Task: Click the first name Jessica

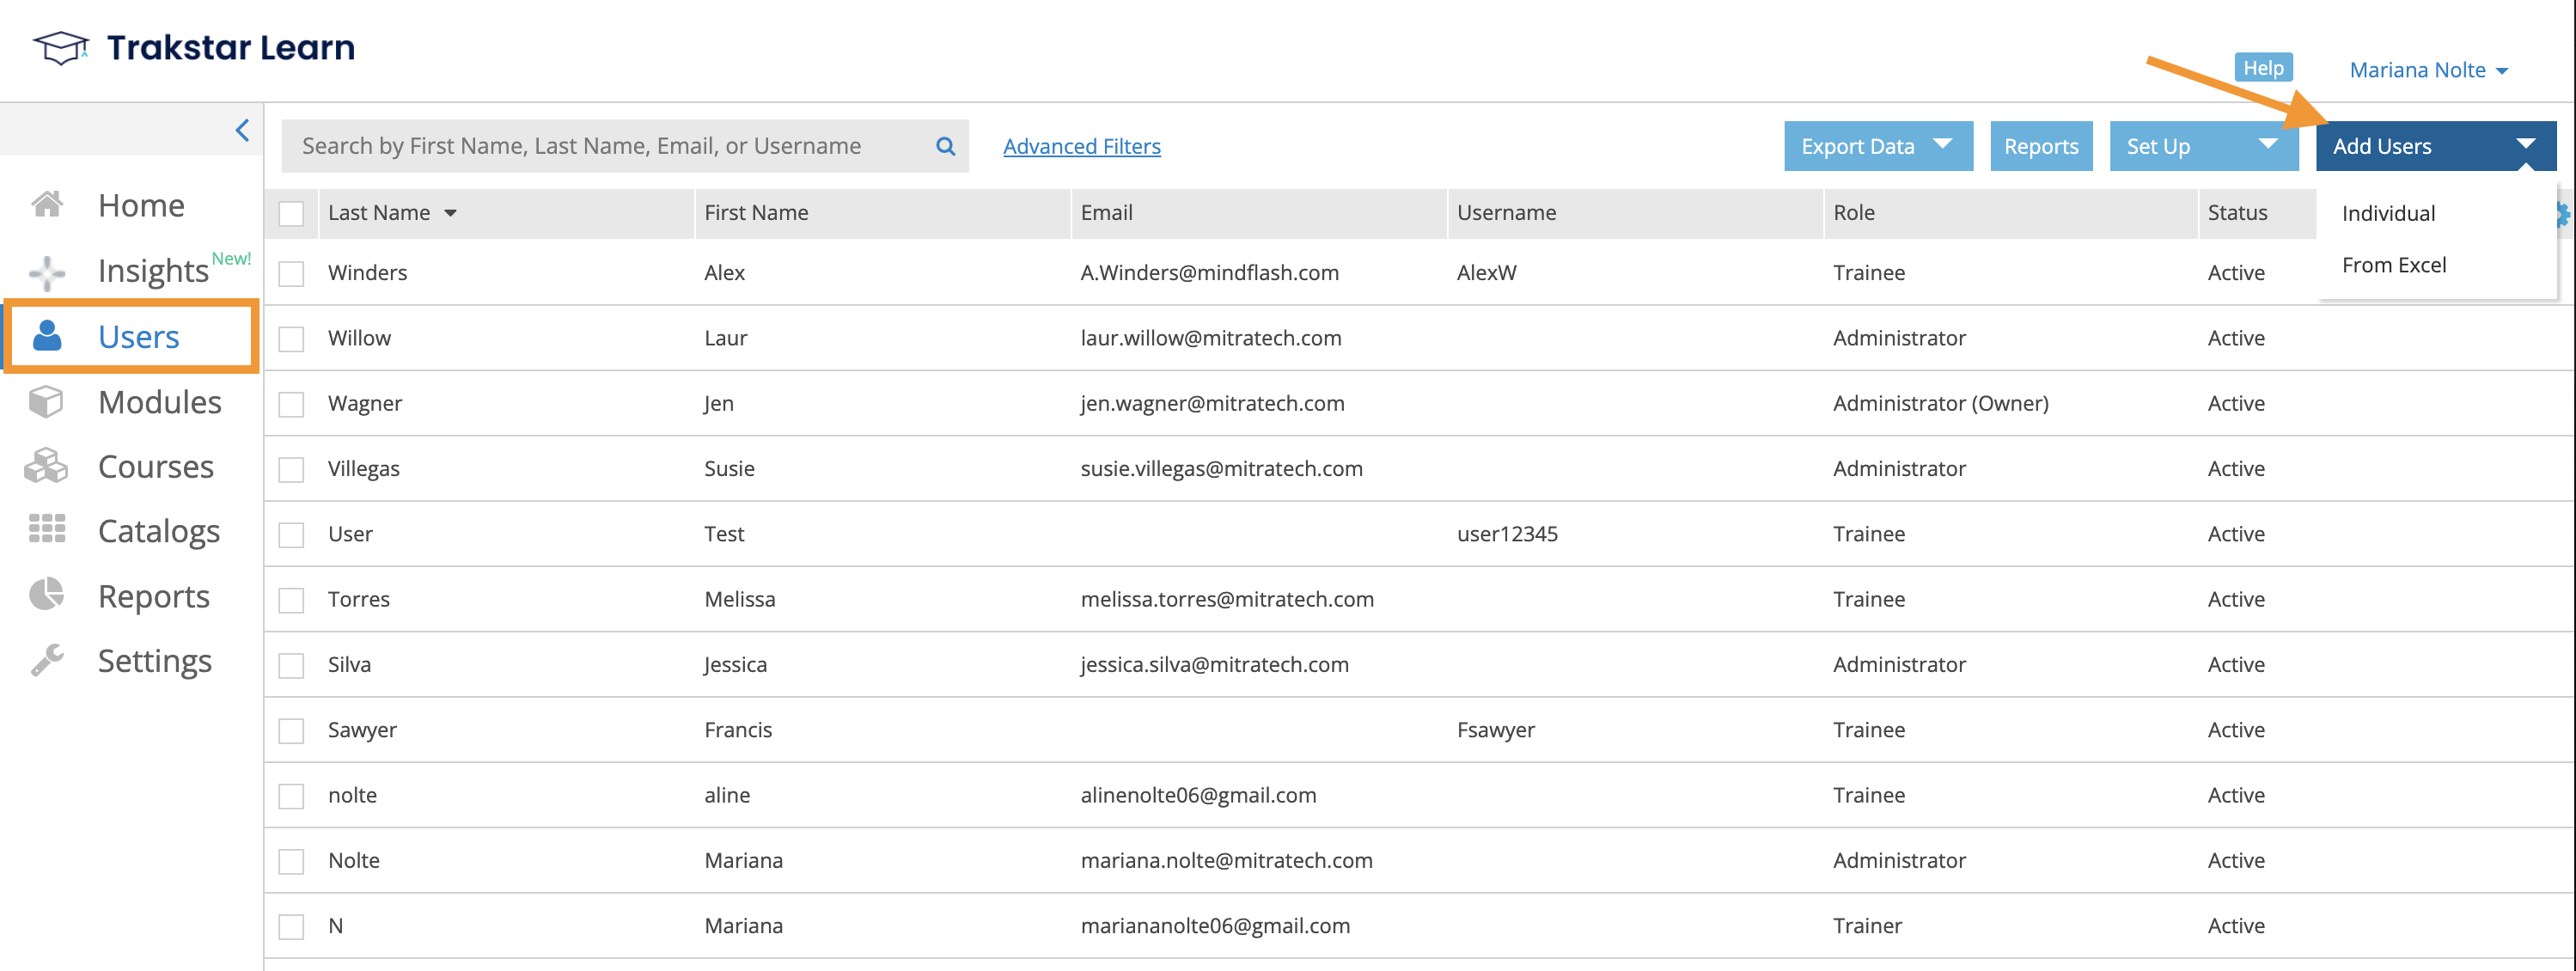Action: click(735, 665)
